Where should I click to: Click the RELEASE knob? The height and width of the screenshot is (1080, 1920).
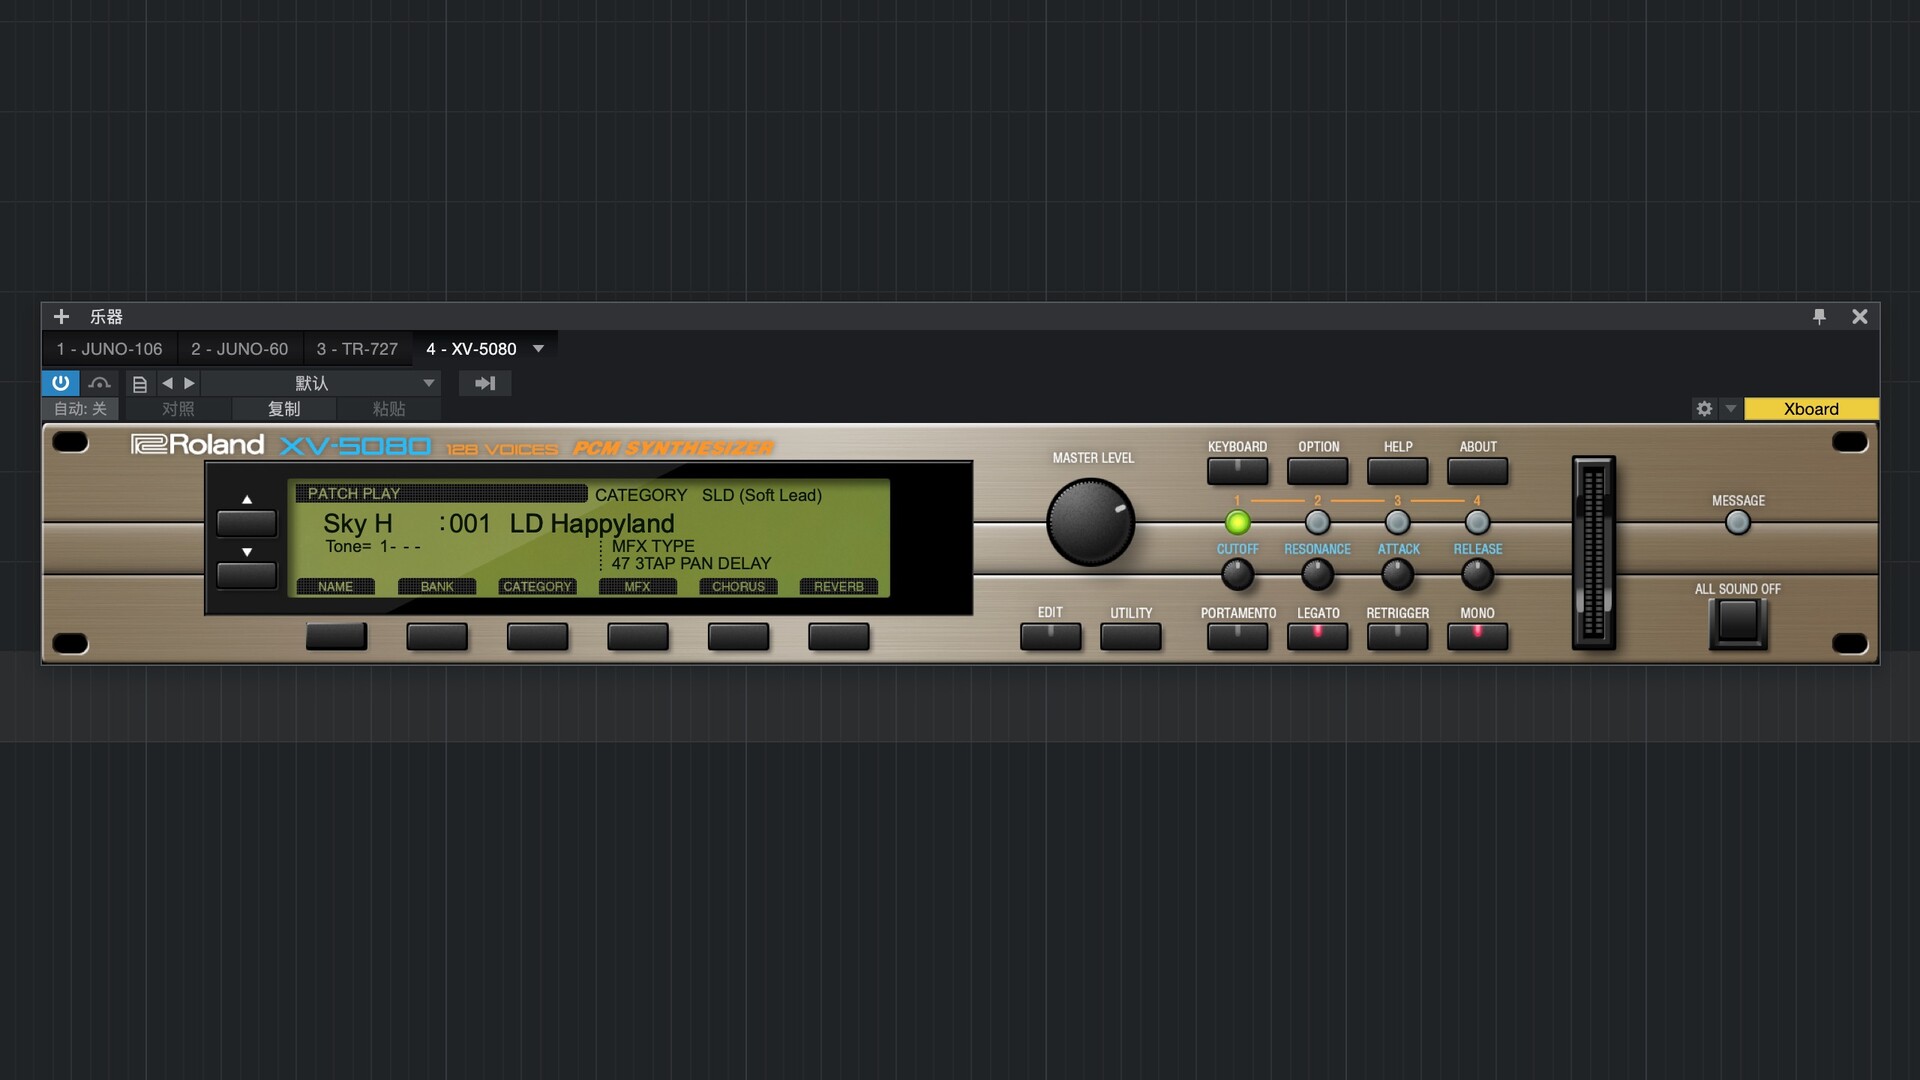(x=1478, y=574)
